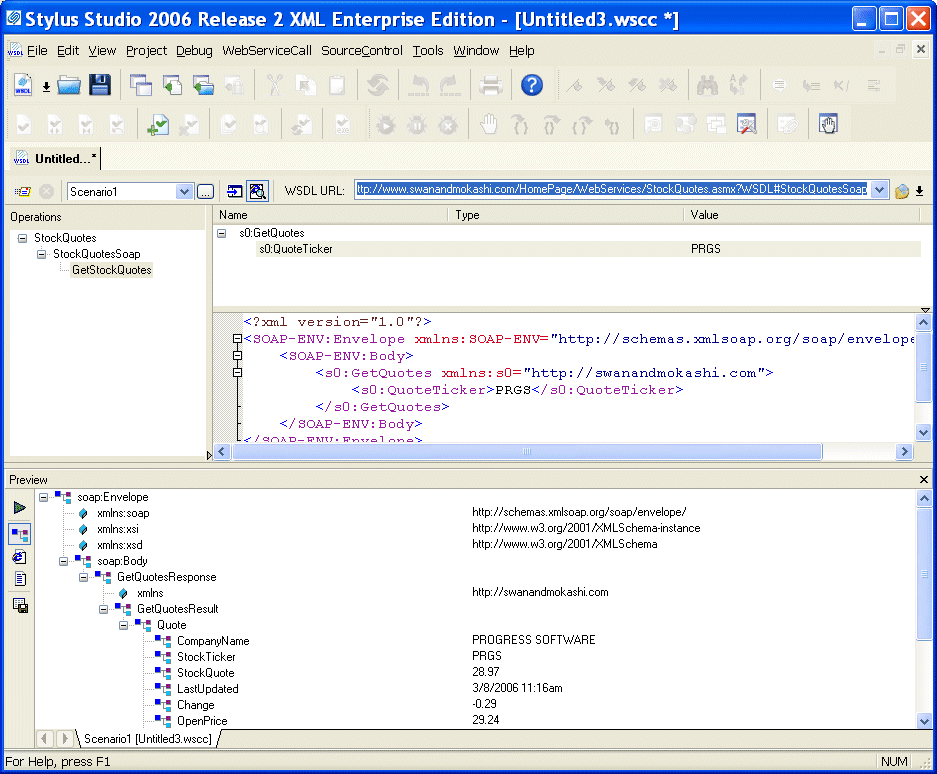This screenshot has width=937, height=774.
Task: Open the WSDL URL dropdown arrow
Action: 879,190
